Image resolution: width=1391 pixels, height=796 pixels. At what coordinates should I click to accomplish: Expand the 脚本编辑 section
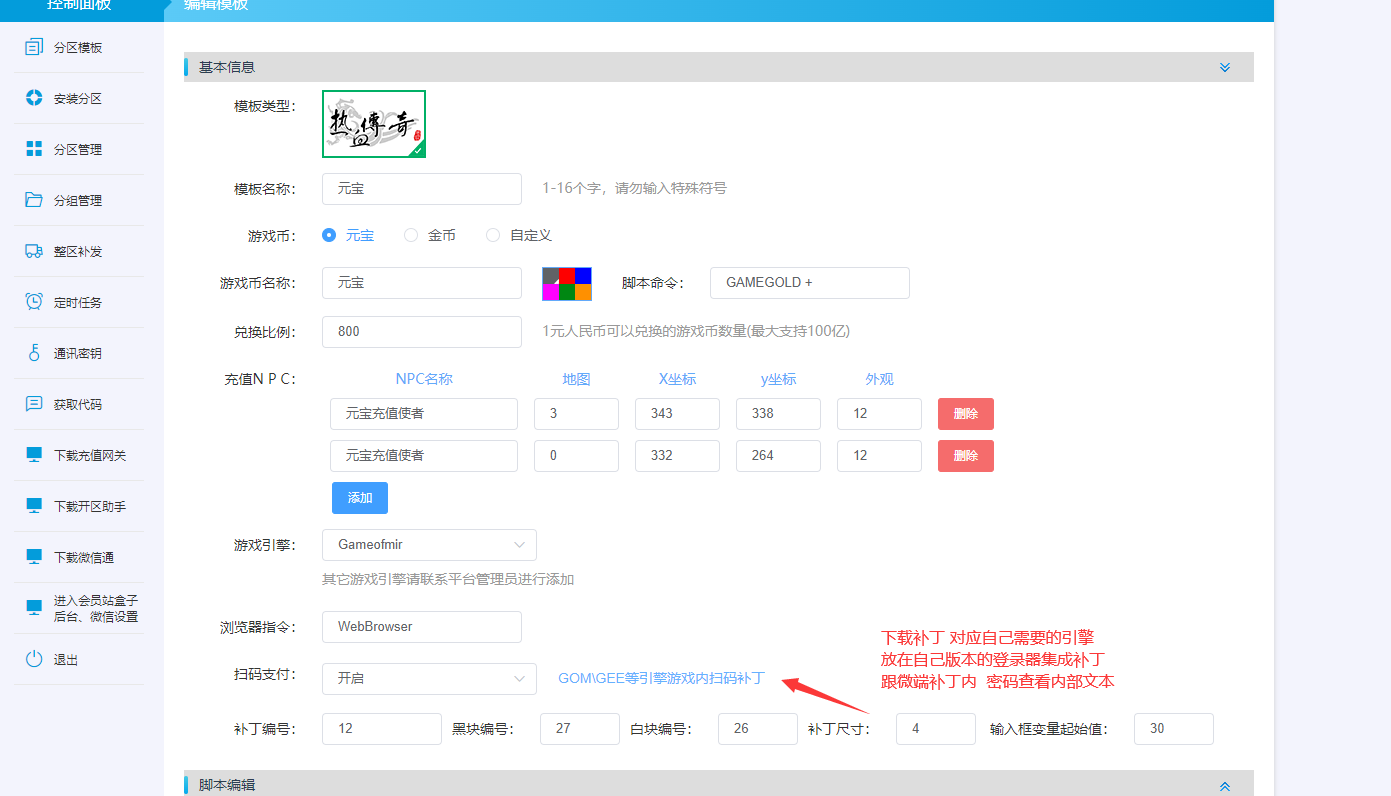pos(1224,786)
